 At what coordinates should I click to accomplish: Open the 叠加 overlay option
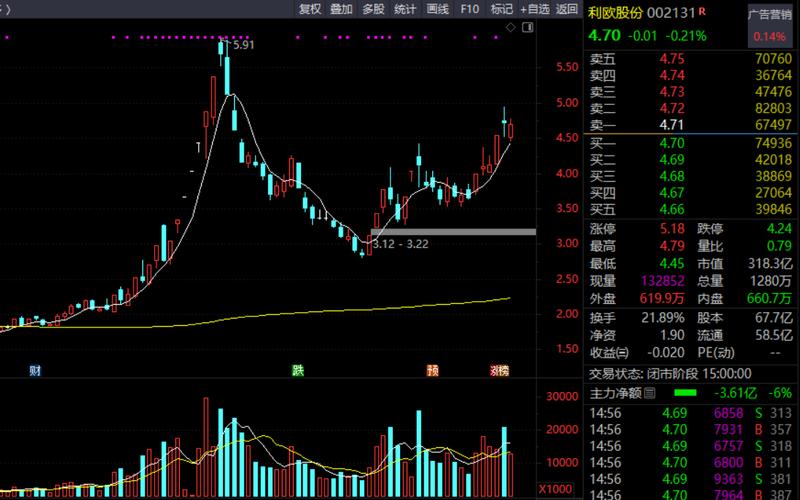click(x=341, y=9)
